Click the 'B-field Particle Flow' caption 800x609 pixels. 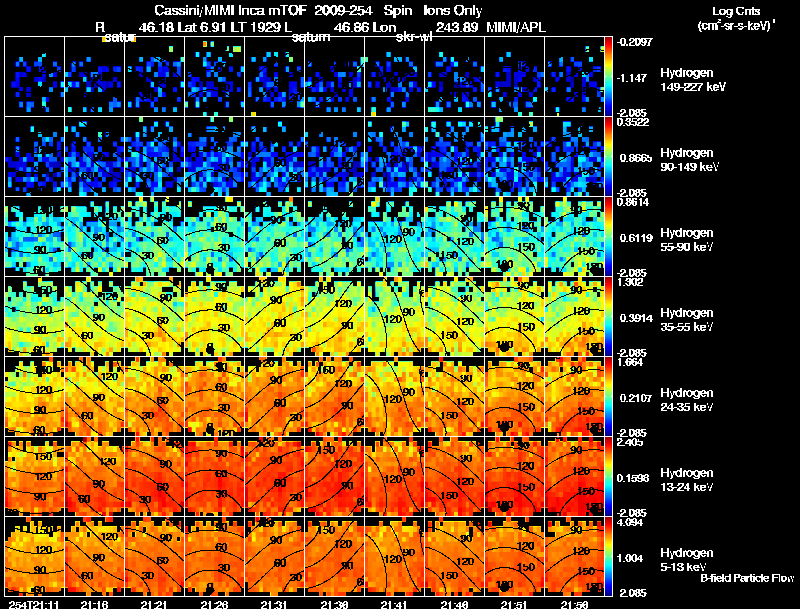point(746,578)
